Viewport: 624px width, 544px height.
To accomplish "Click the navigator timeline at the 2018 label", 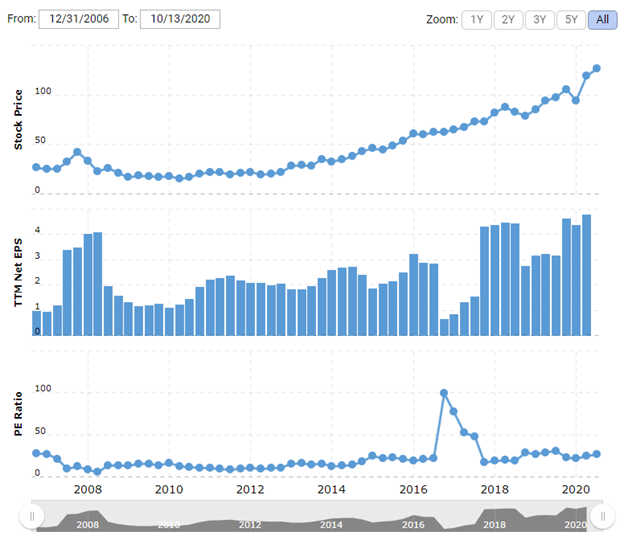I will (495, 524).
